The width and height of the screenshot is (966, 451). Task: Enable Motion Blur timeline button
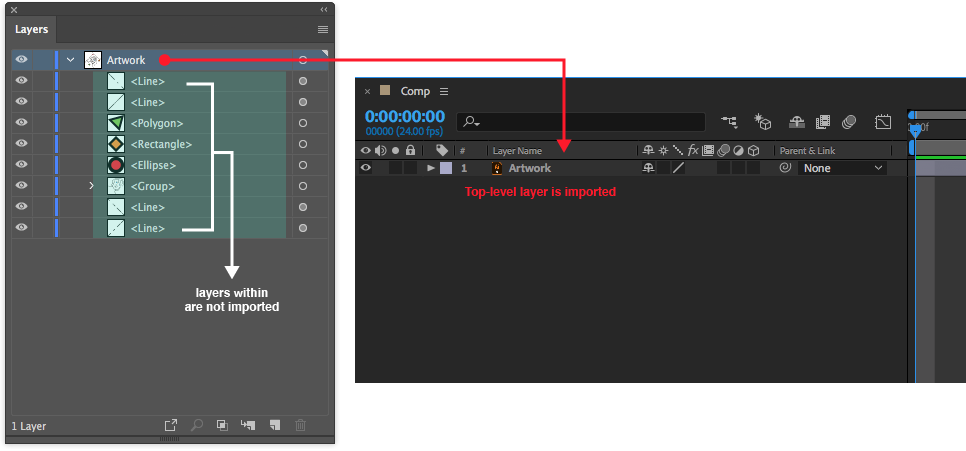[849, 122]
